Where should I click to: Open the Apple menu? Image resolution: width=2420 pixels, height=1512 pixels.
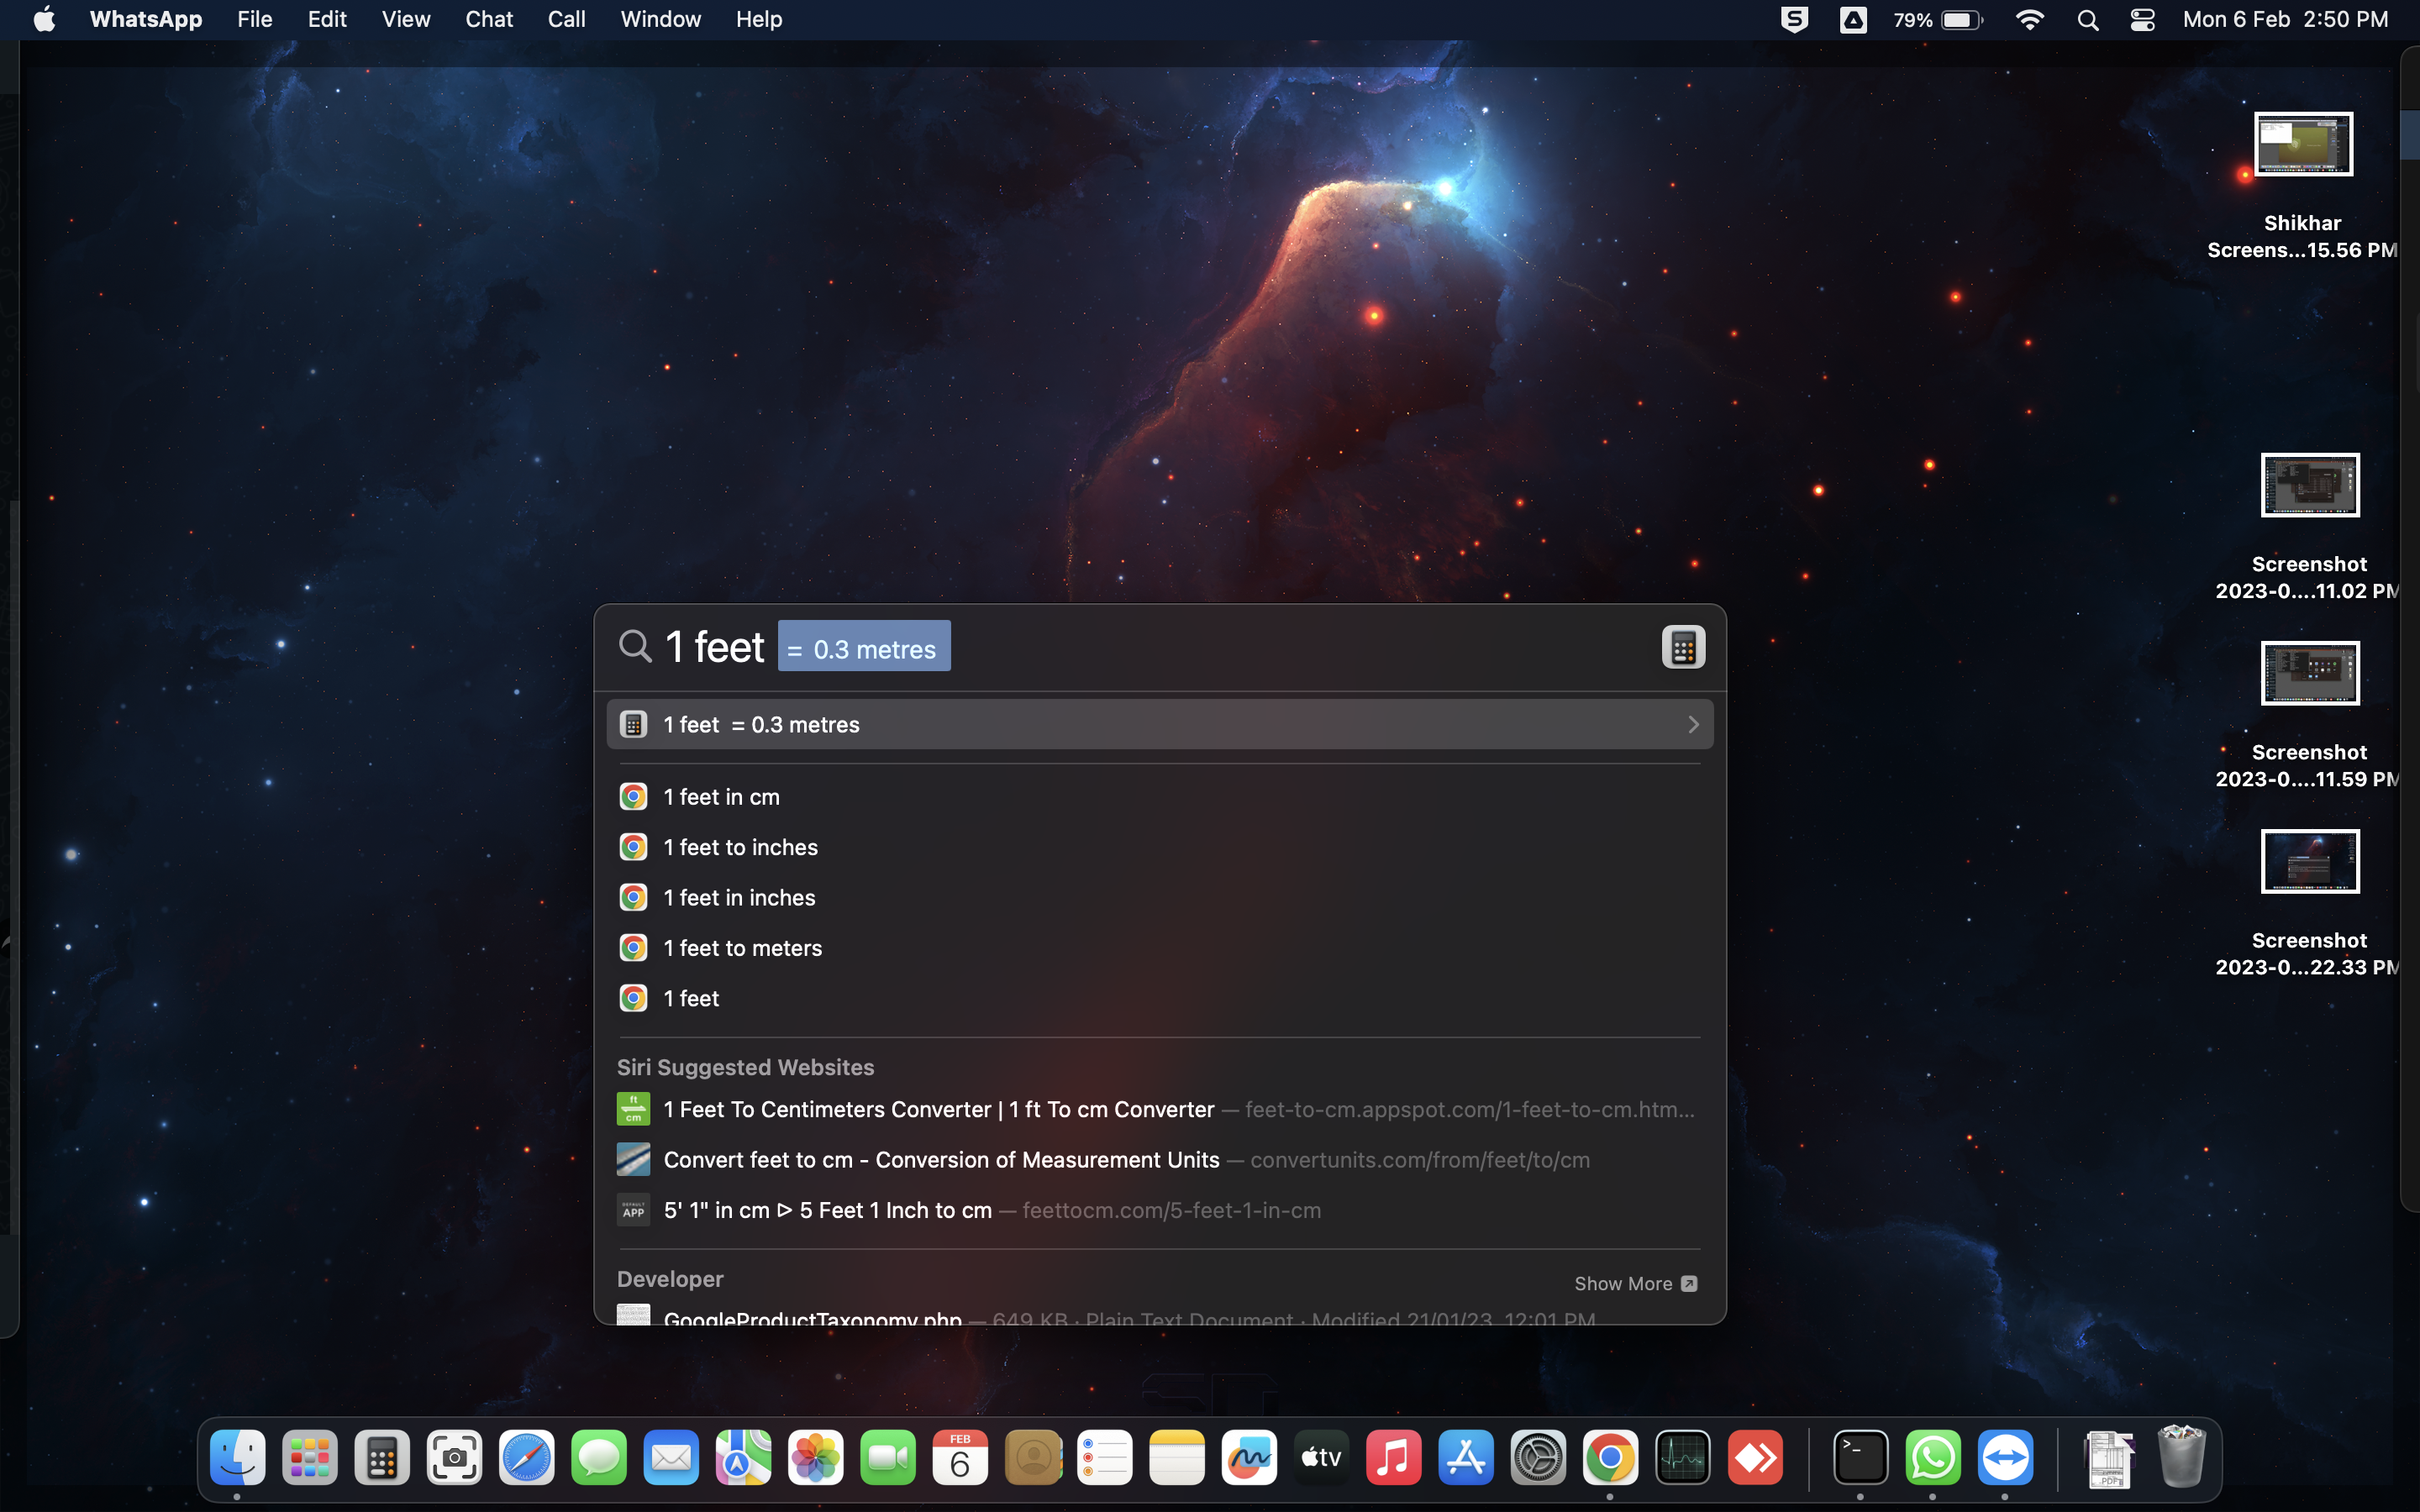pyautogui.click(x=44, y=20)
